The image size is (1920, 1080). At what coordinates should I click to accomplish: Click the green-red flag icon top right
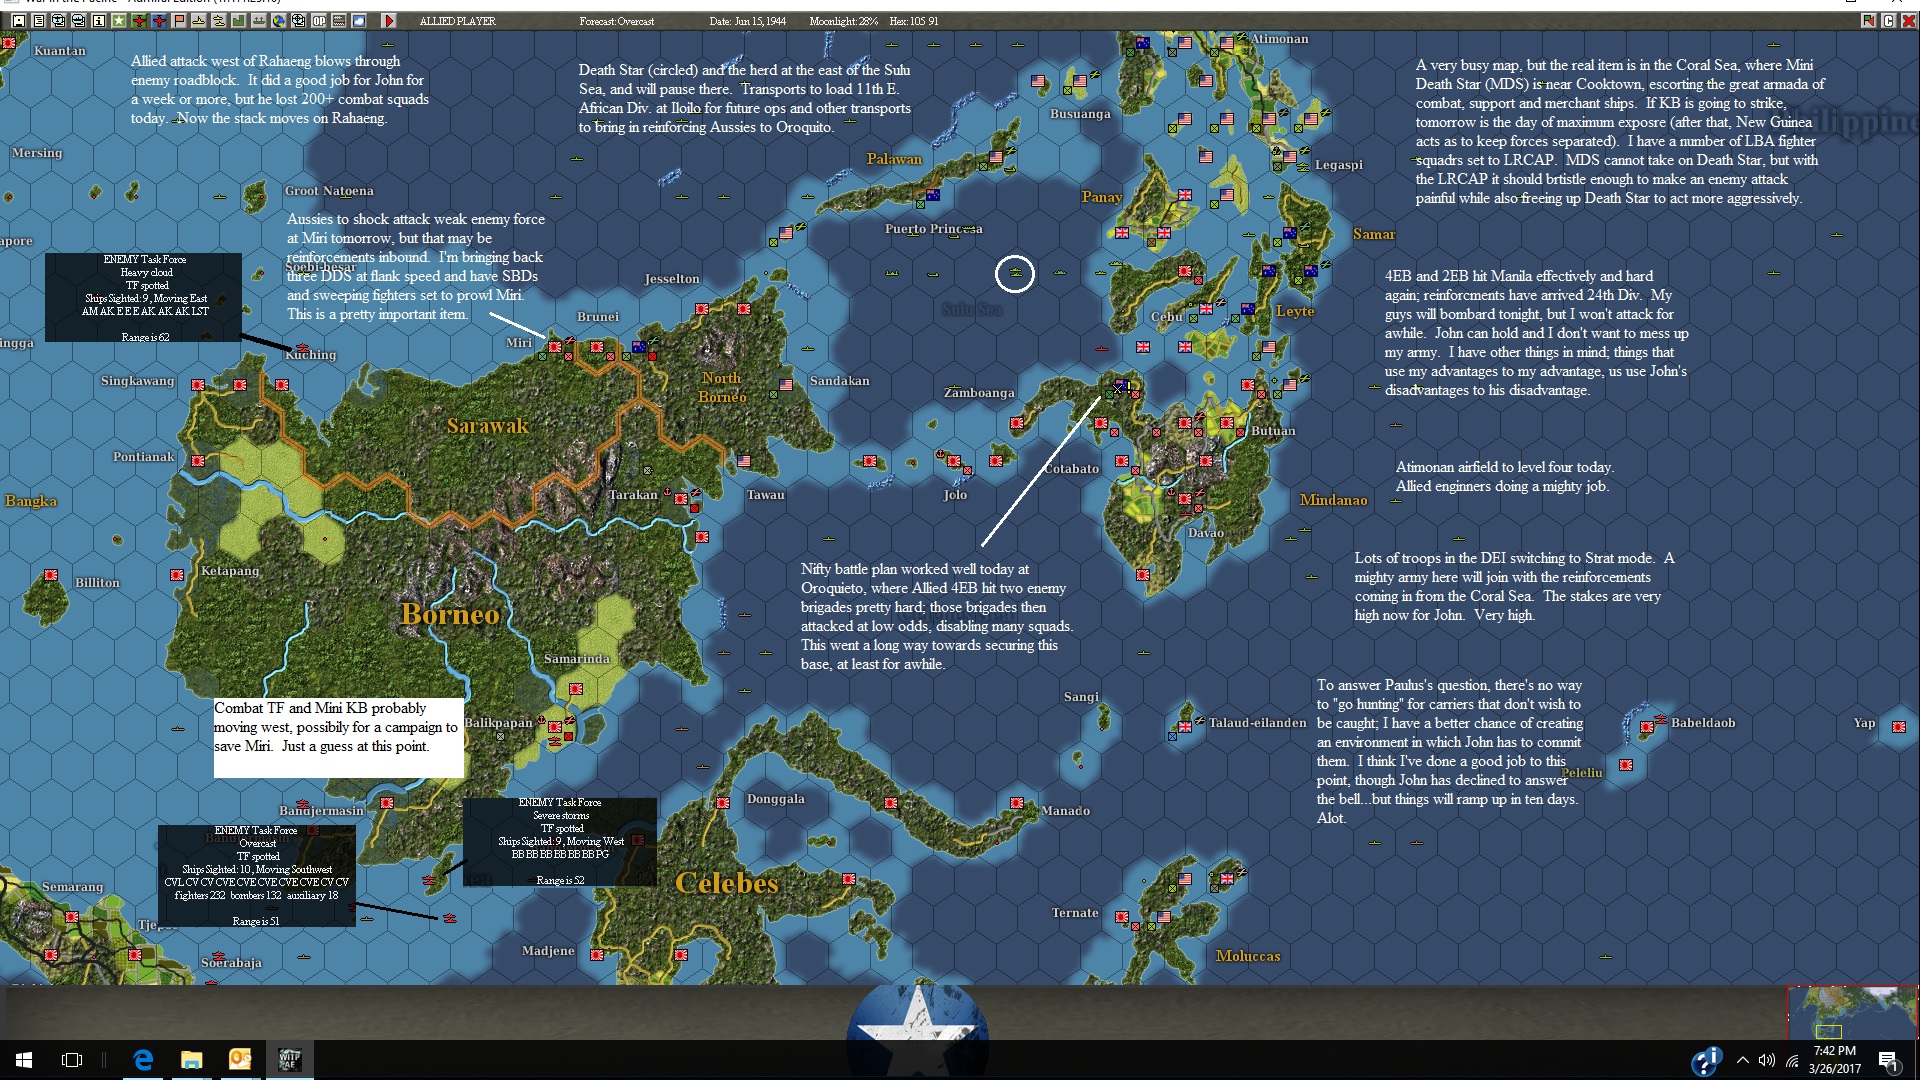point(1868,21)
